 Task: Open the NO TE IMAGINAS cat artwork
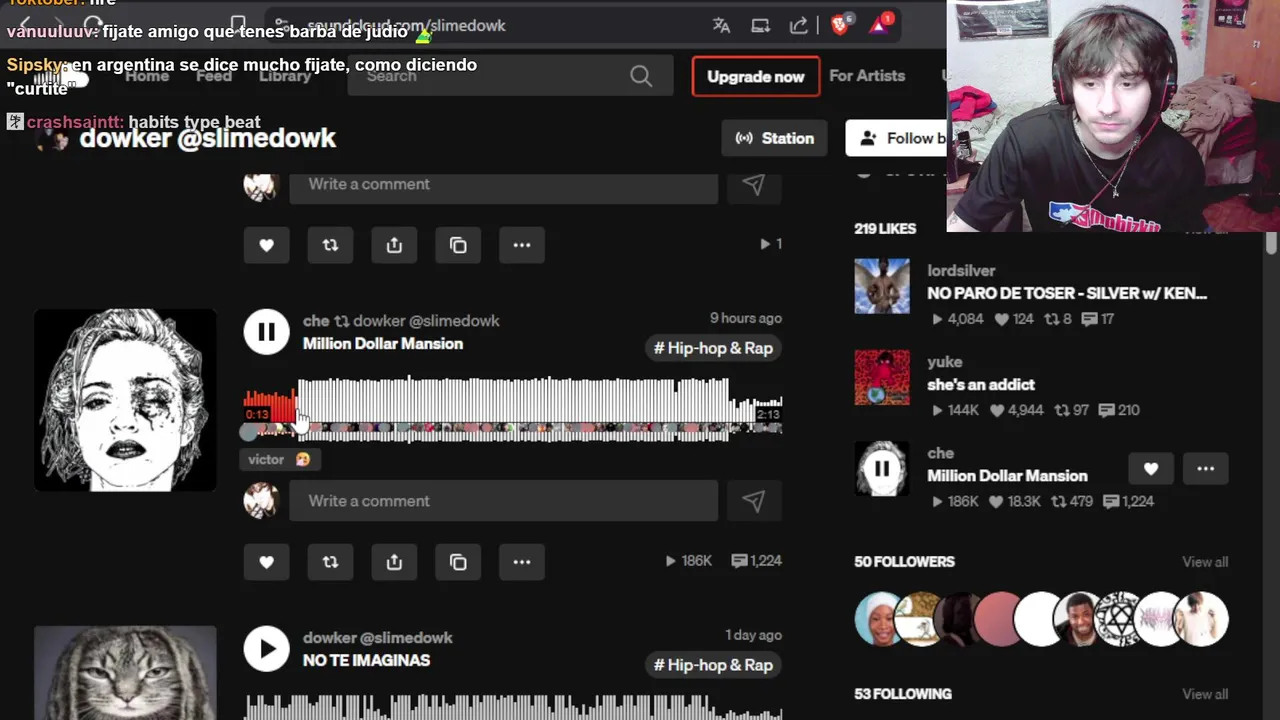pos(125,673)
